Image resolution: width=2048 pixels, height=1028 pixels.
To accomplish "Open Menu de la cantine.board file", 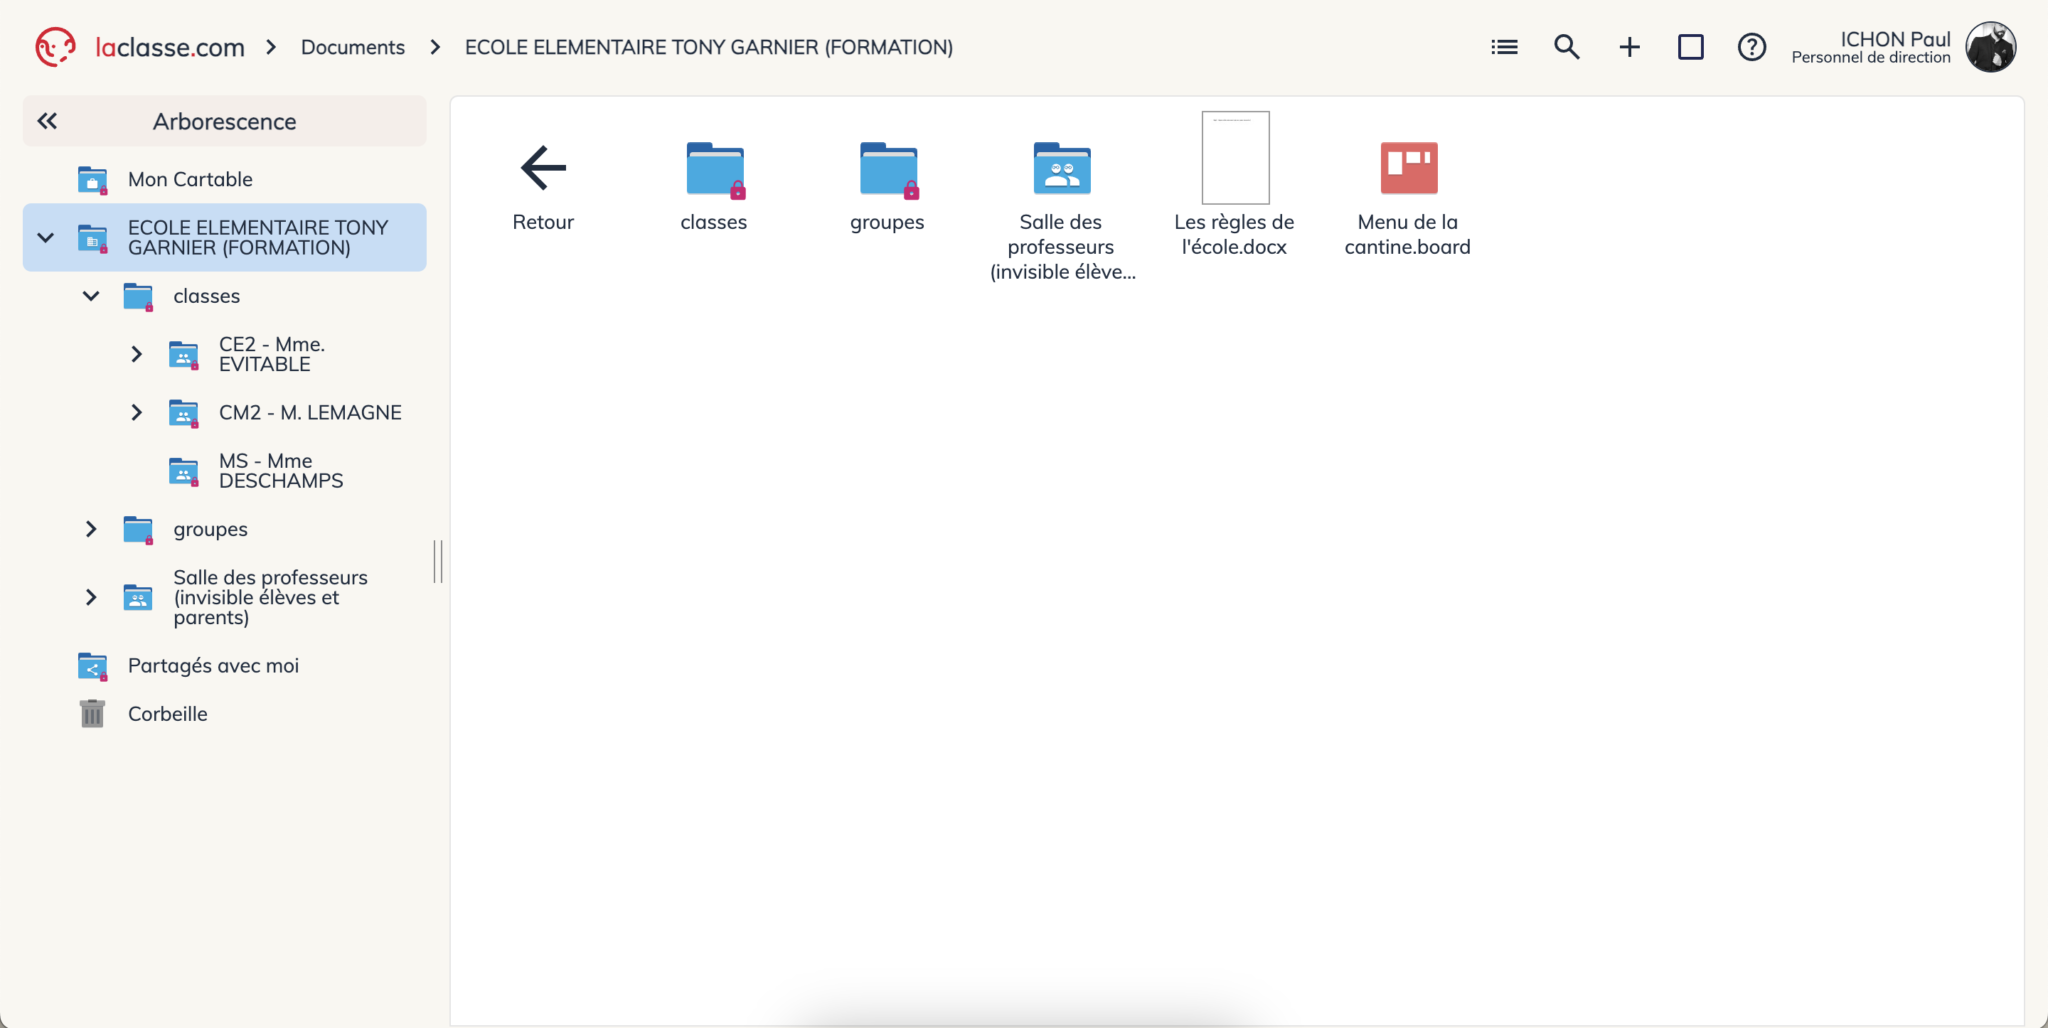I will click(1408, 168).
